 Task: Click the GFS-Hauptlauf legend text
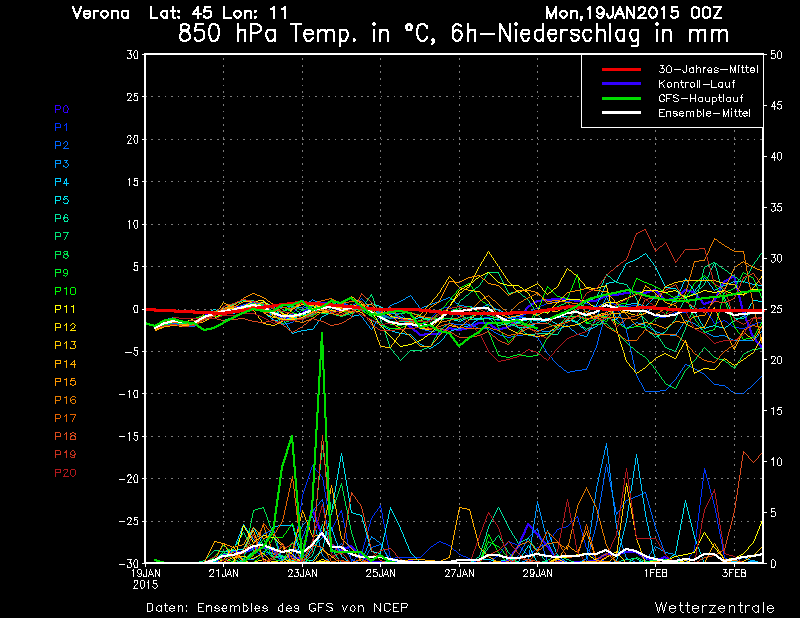click(x=701, y=98)
